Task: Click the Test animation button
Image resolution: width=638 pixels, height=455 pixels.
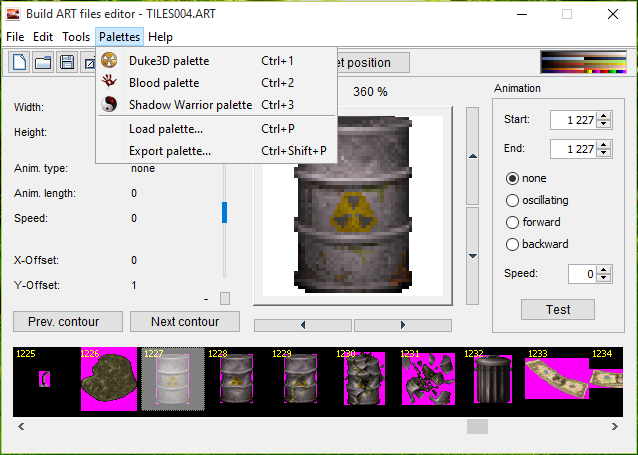Action: tap(557, 309)
